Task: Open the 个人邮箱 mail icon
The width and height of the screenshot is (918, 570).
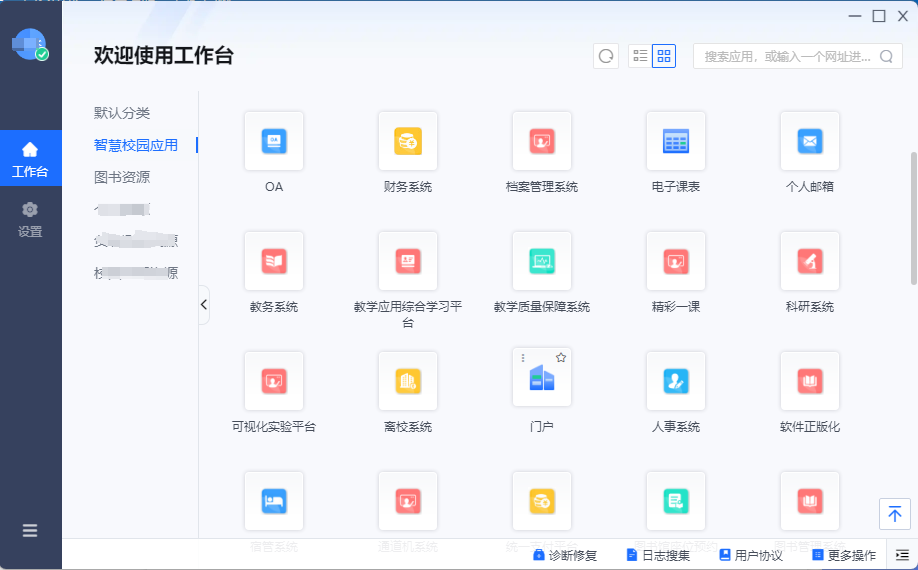Action: tap(809, 142)
